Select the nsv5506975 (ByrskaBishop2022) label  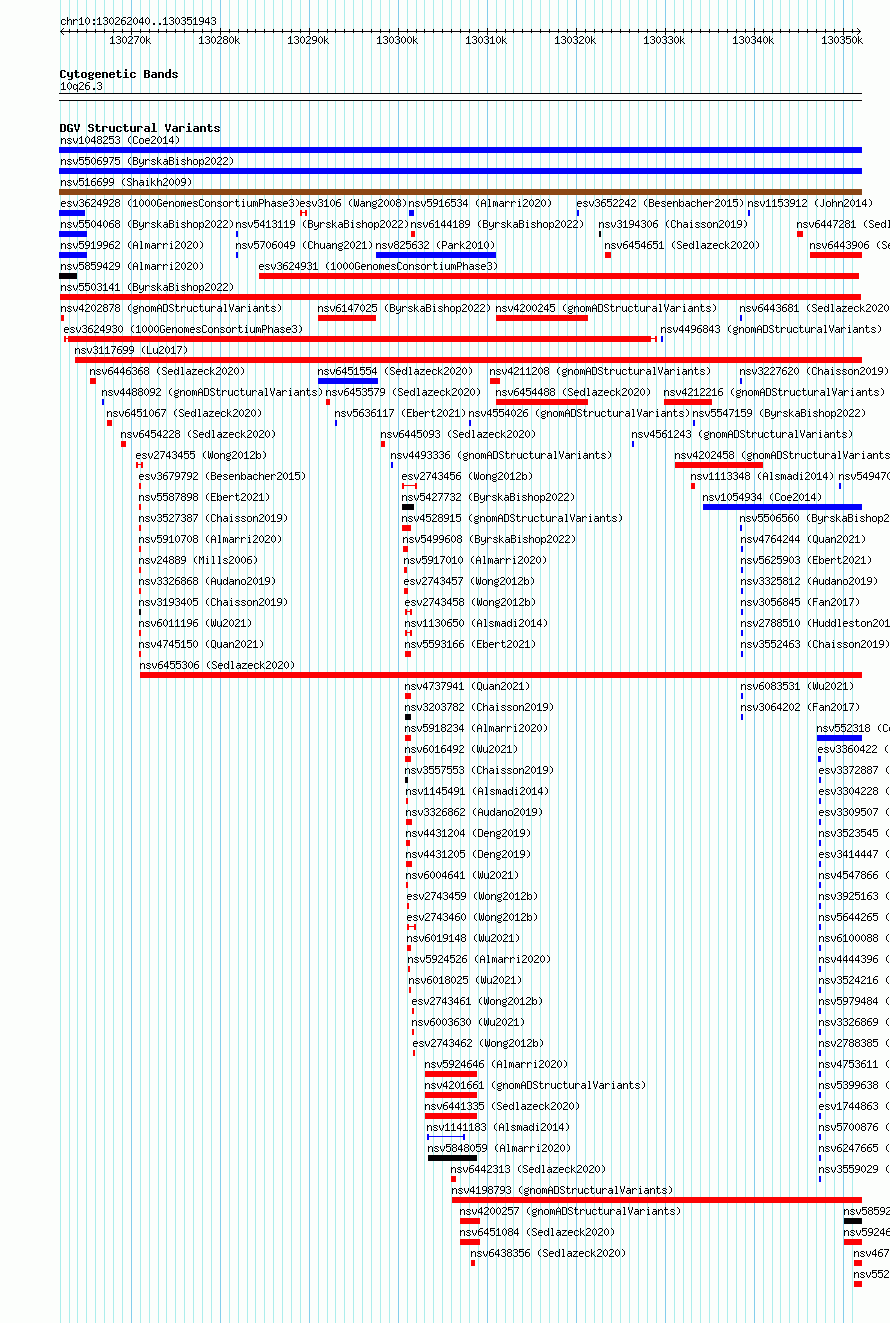point(146,161)
